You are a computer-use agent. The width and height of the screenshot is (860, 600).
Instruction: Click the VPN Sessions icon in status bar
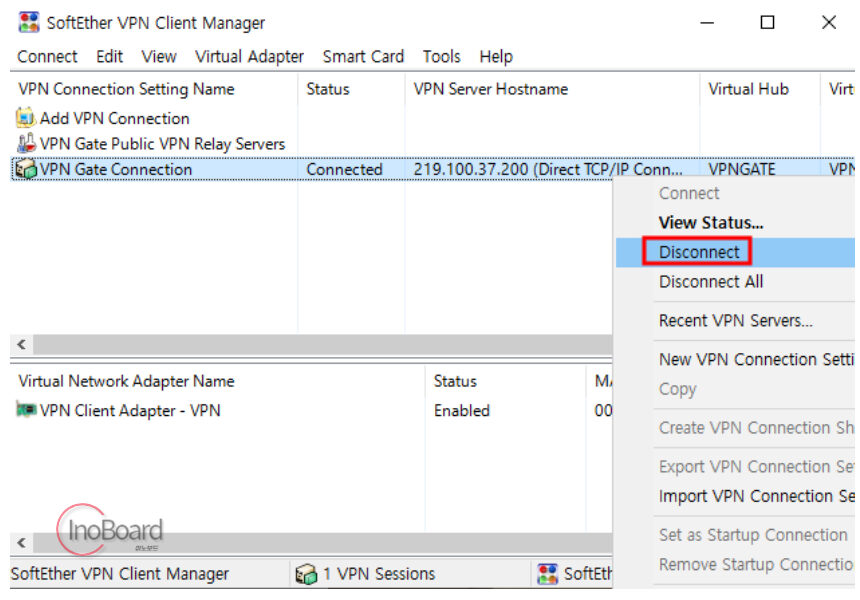[x=305, y=574]
